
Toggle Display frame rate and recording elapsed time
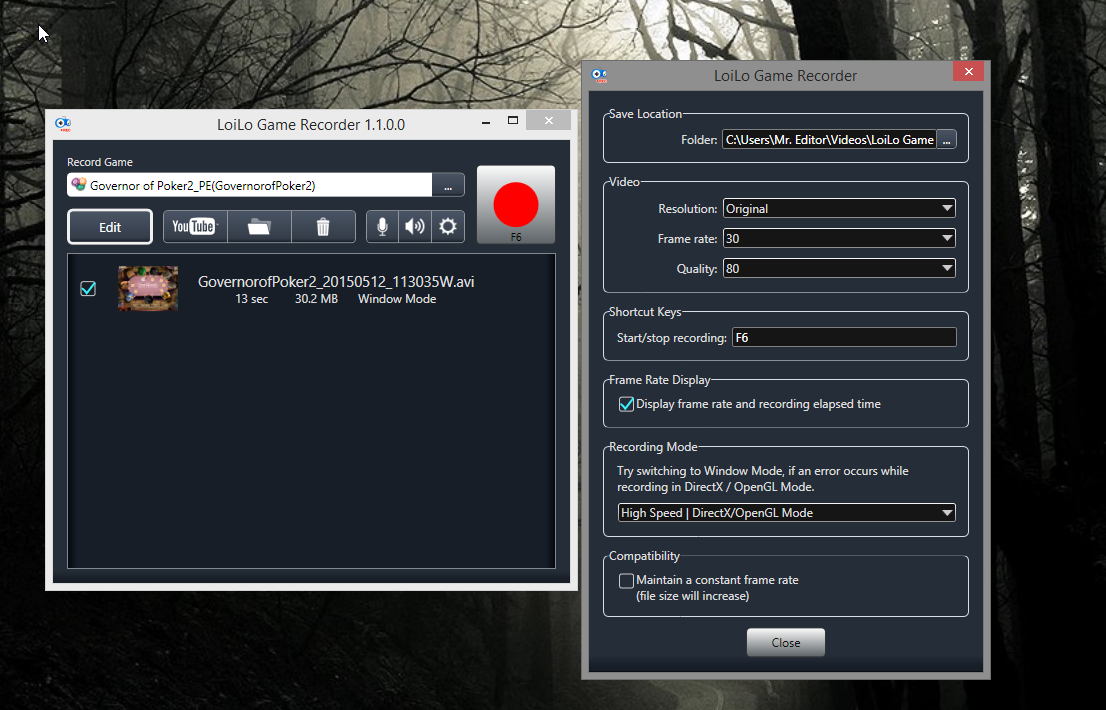[626, 404]
